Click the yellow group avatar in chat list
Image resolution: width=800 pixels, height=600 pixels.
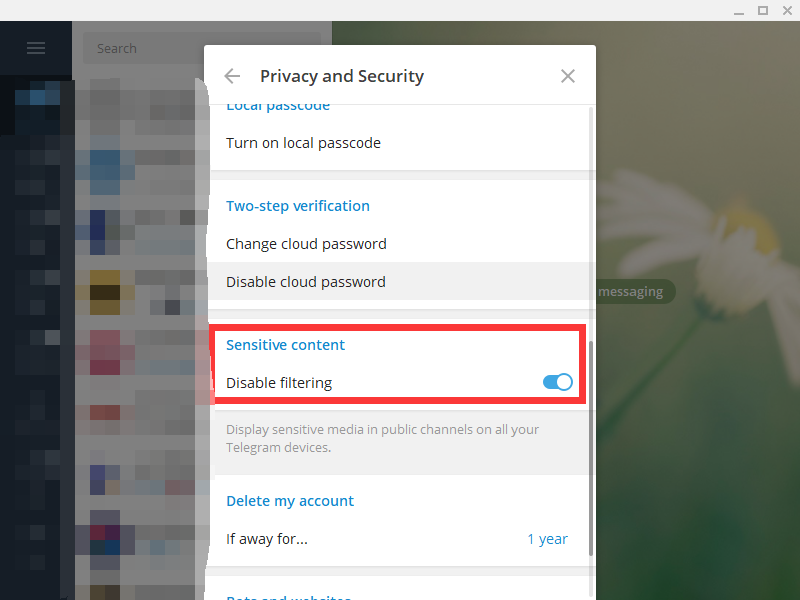pos(104,293)
